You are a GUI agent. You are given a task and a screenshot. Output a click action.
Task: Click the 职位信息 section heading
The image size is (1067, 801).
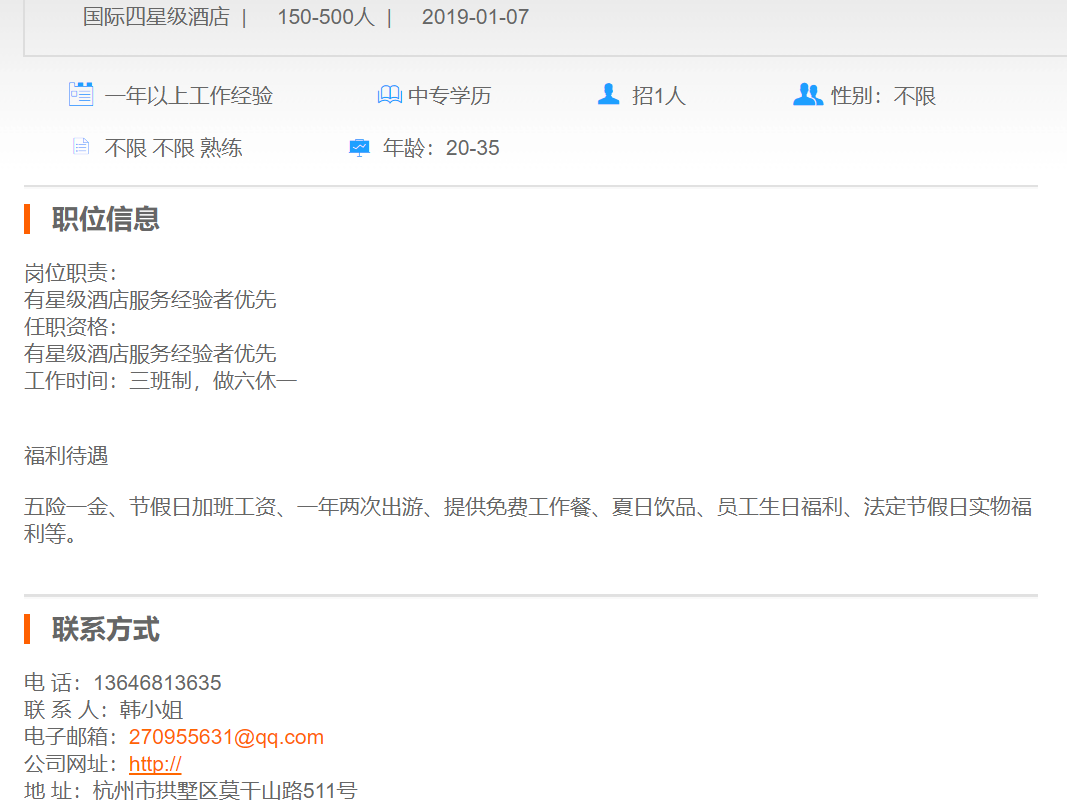pos(106,219)
